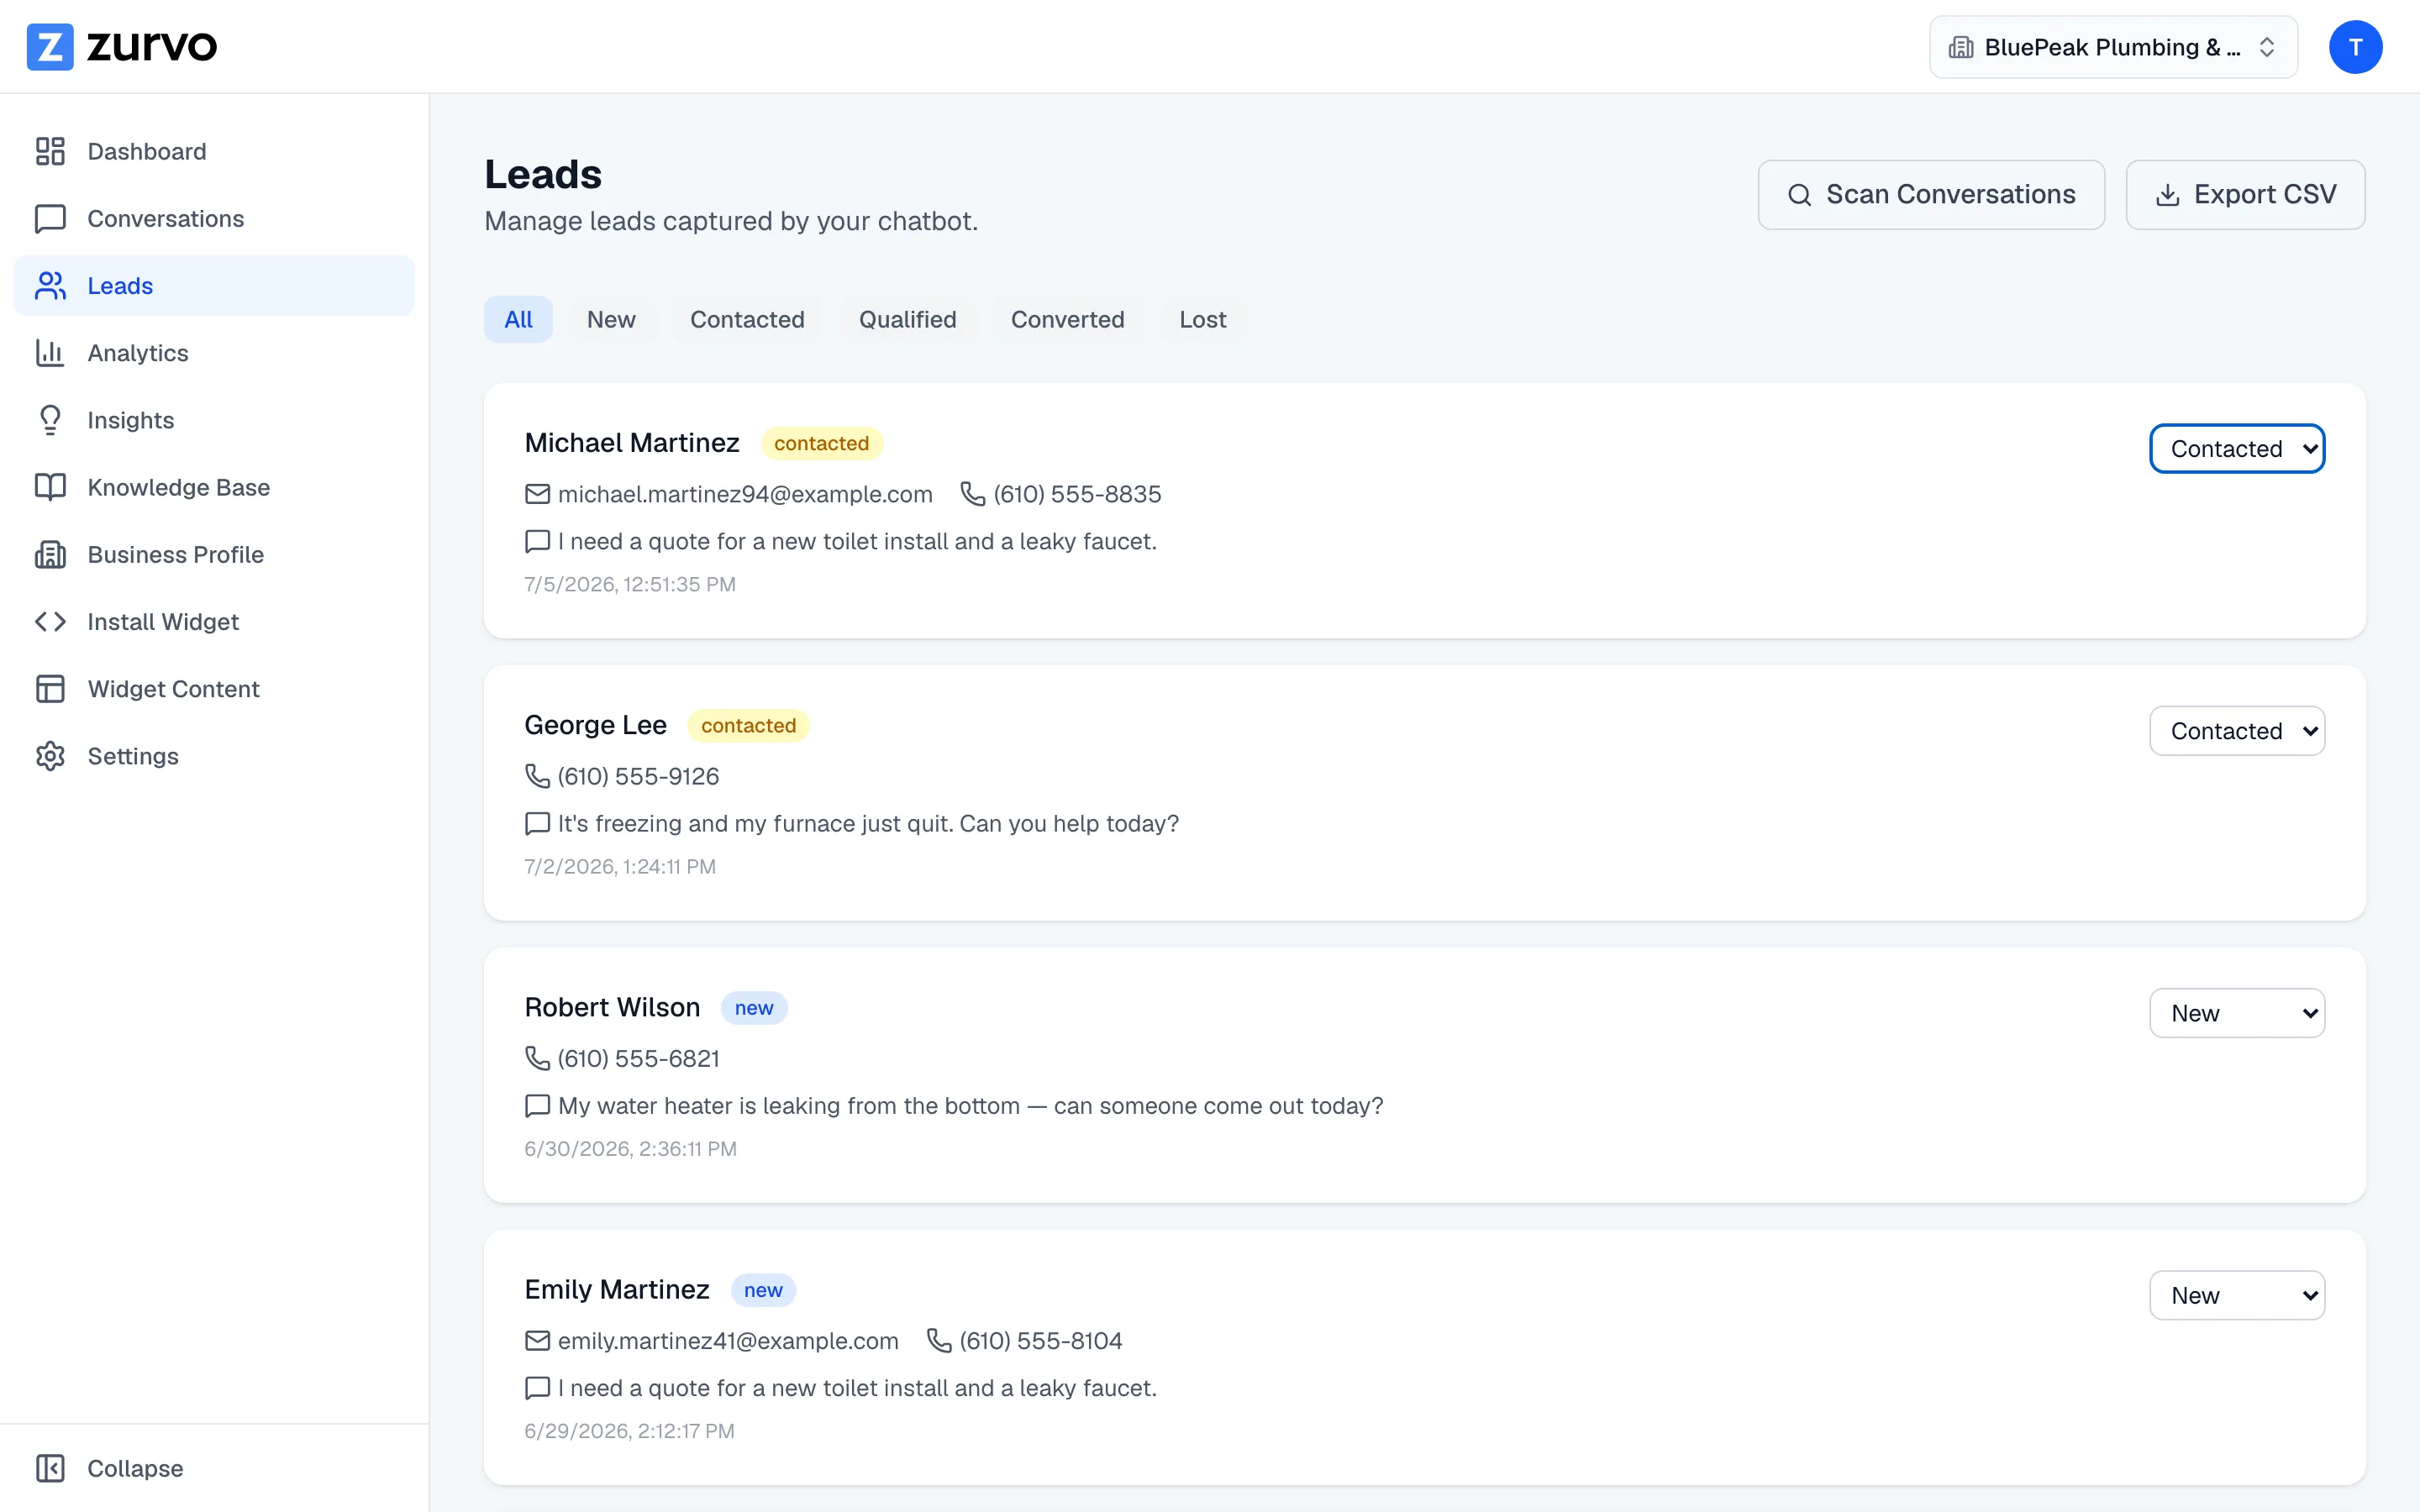Open the Analytics page
The height and width of the screenshot is (1512, 2420).
tap(214, 352)
